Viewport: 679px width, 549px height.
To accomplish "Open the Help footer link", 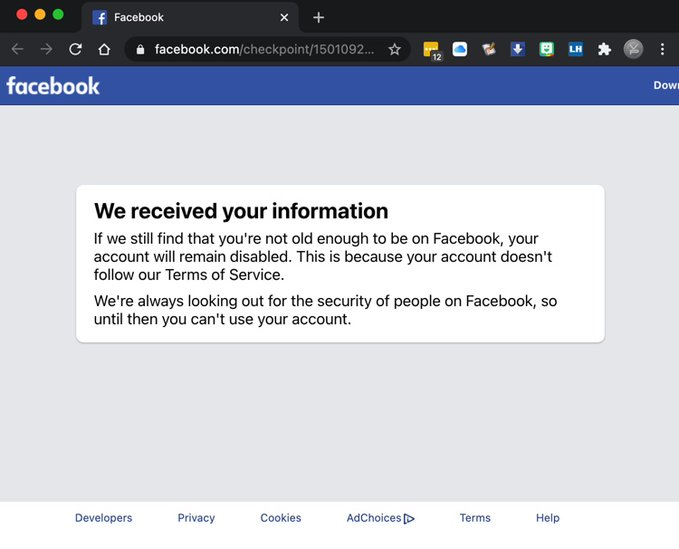I will point(548,518).
